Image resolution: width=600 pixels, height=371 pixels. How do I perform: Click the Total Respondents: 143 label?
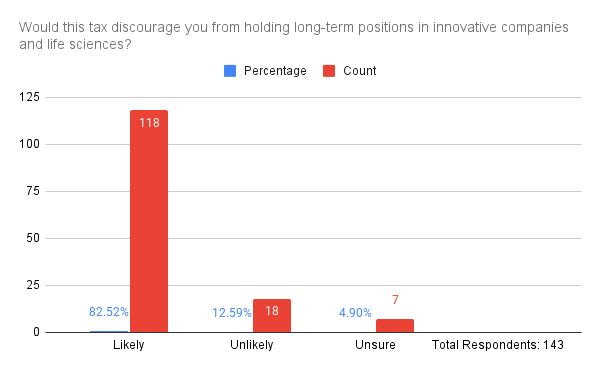pos(498,345)
